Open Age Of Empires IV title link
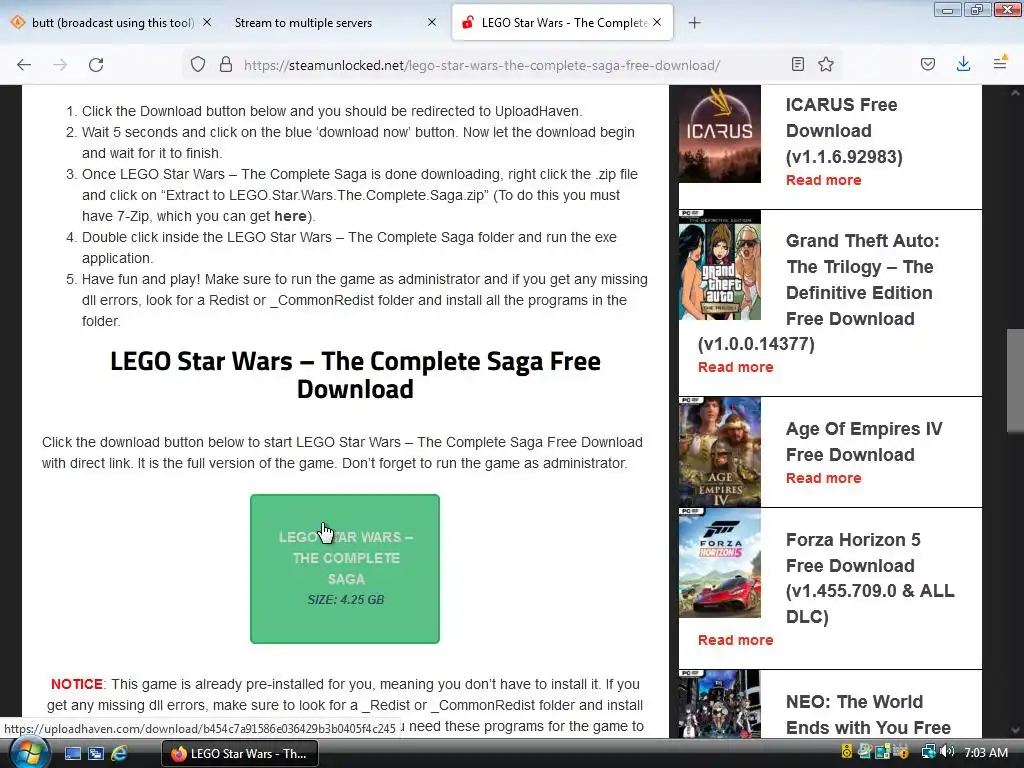Viewport: 1024px width, 768px height. click(x=864, y=441)
